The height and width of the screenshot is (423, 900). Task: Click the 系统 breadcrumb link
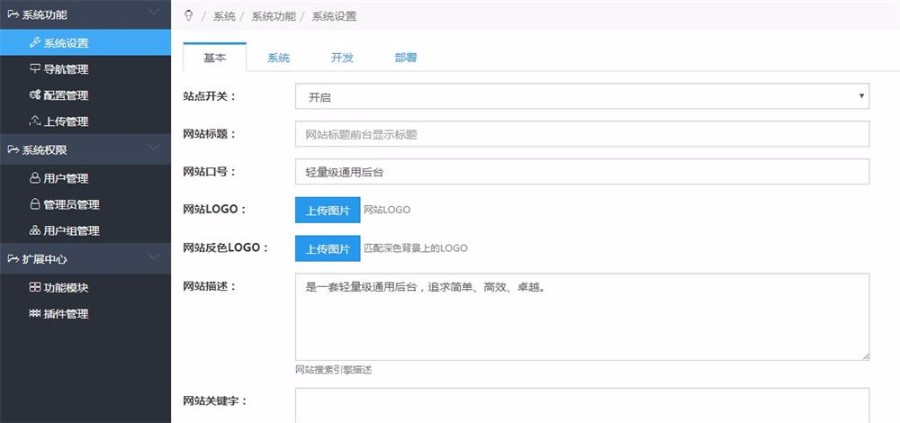click(x=224, y=16)
